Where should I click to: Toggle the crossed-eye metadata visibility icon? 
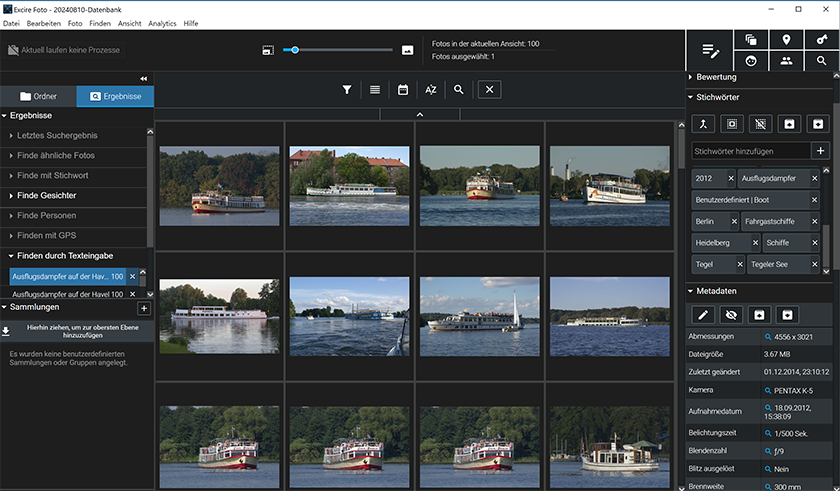(x=731, y=314)
